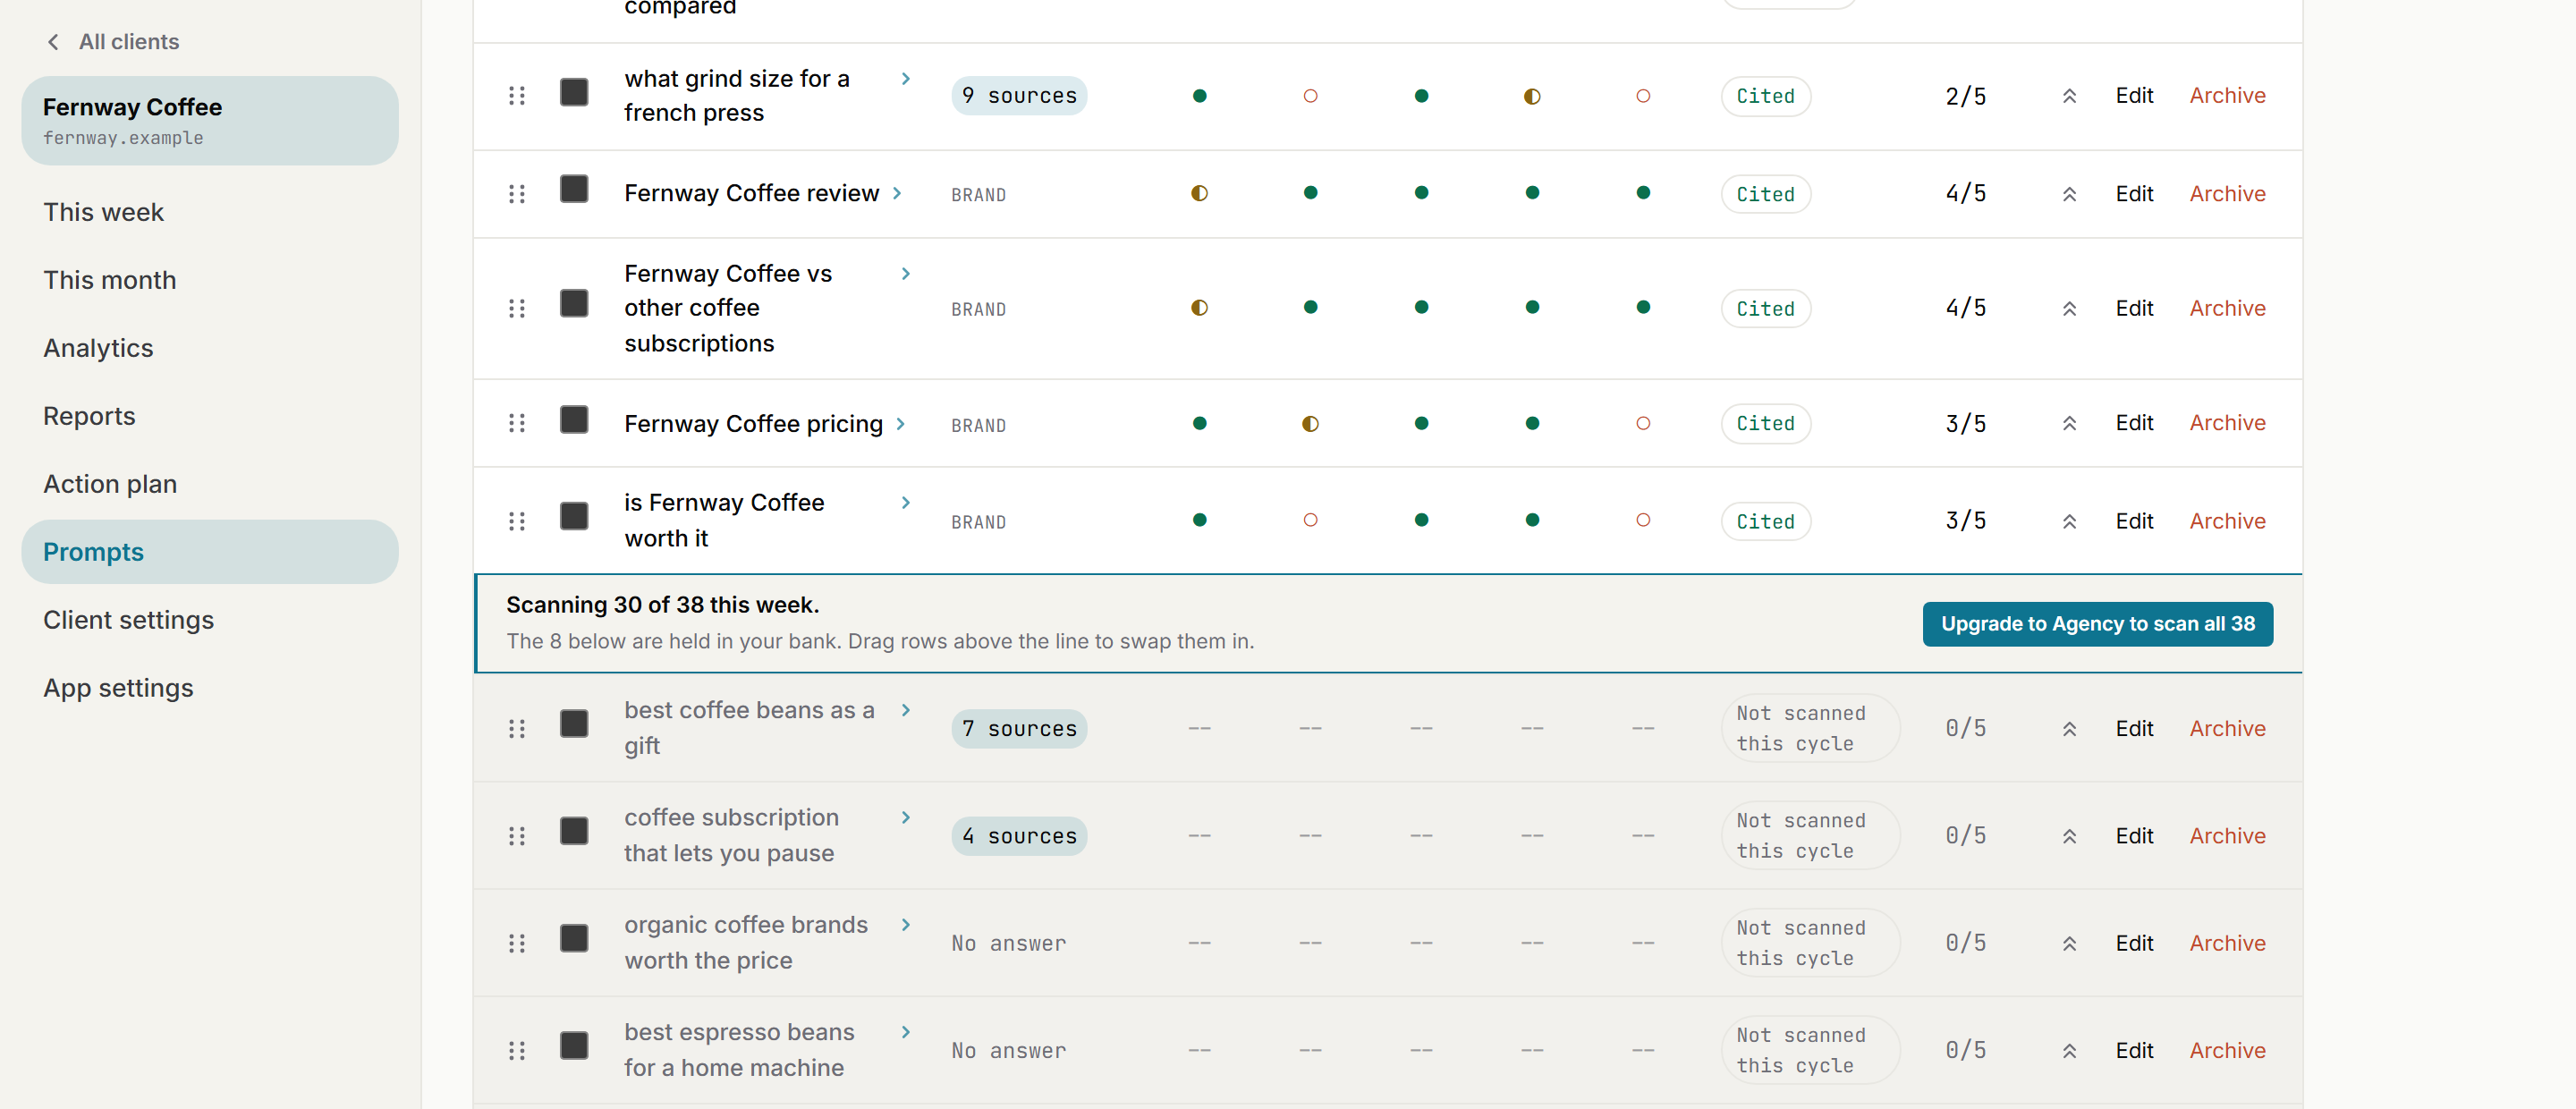Grab drag handle for organic coffee brands row

[517, 943]
